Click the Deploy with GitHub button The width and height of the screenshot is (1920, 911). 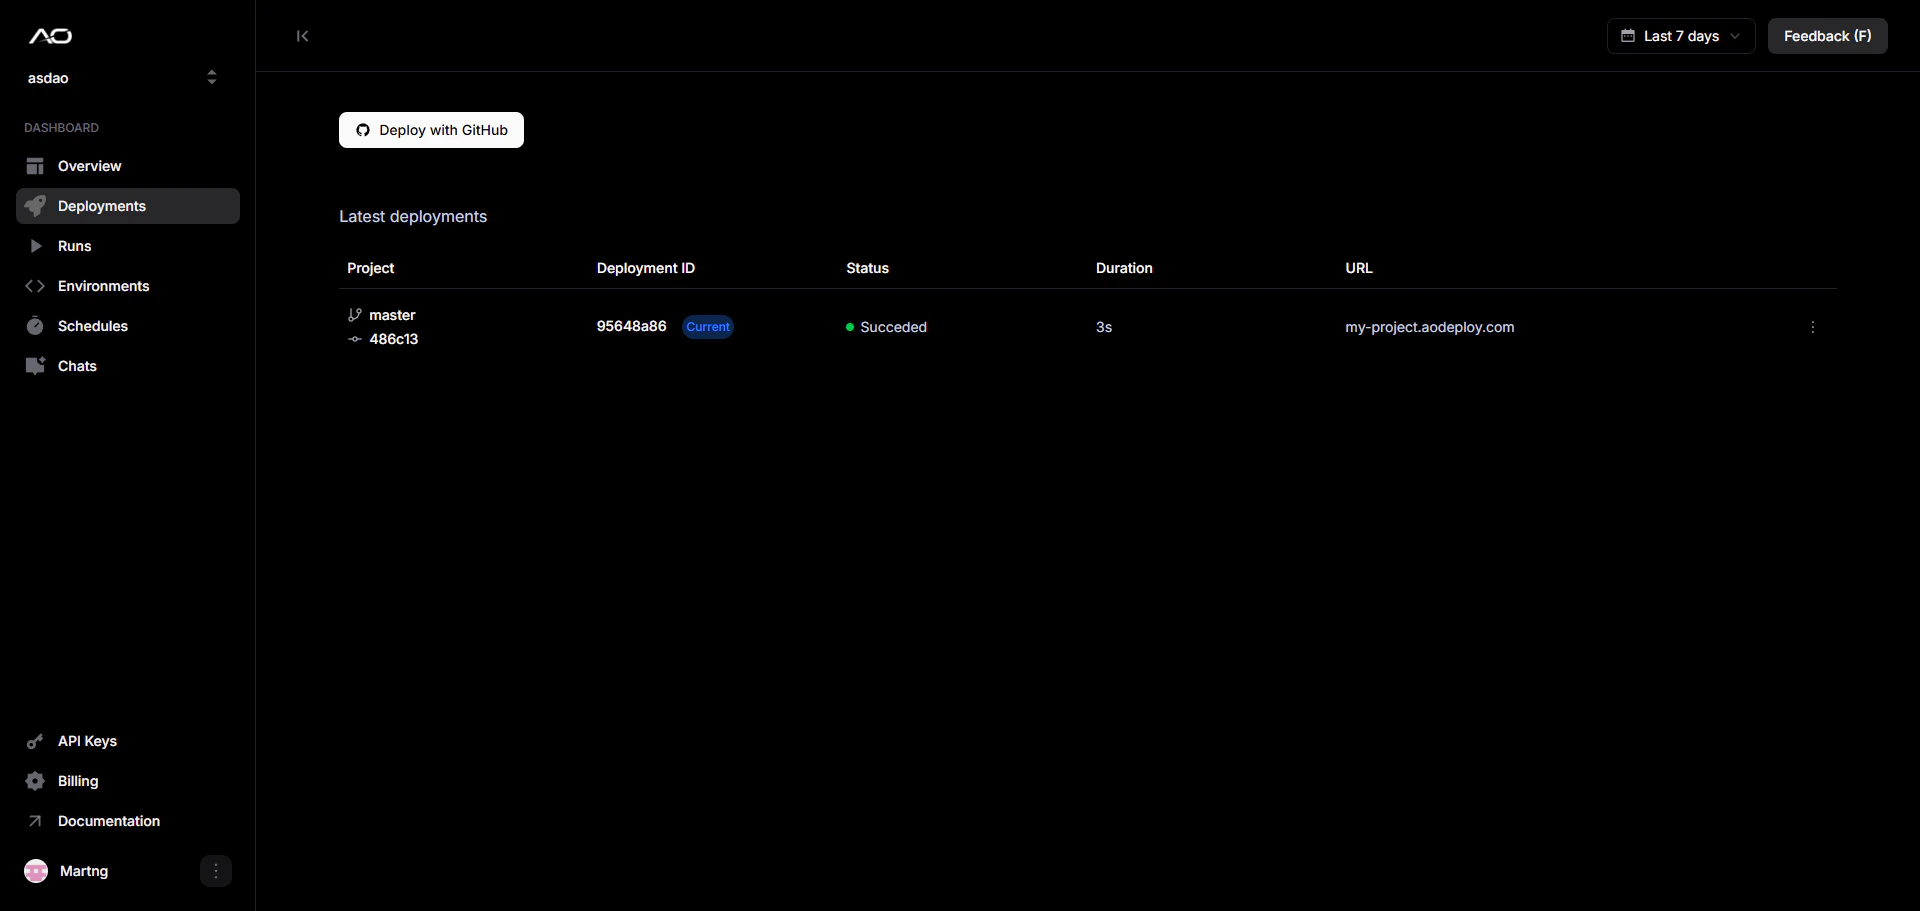431,130
